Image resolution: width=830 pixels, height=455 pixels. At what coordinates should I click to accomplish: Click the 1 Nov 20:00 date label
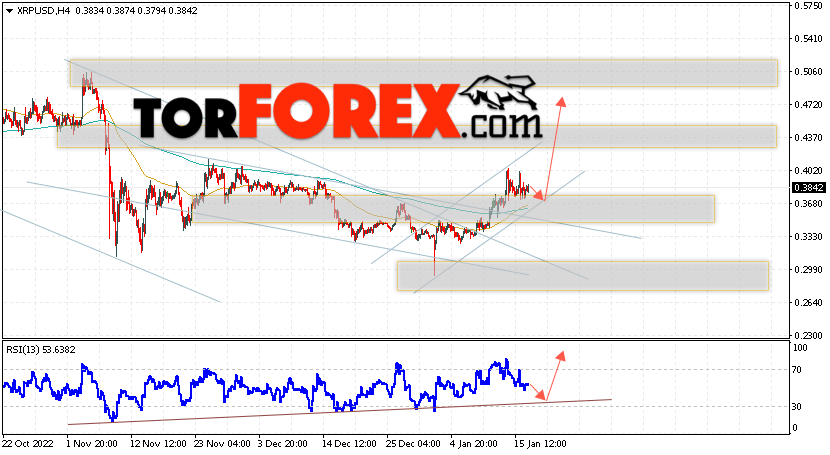point(93,443)
